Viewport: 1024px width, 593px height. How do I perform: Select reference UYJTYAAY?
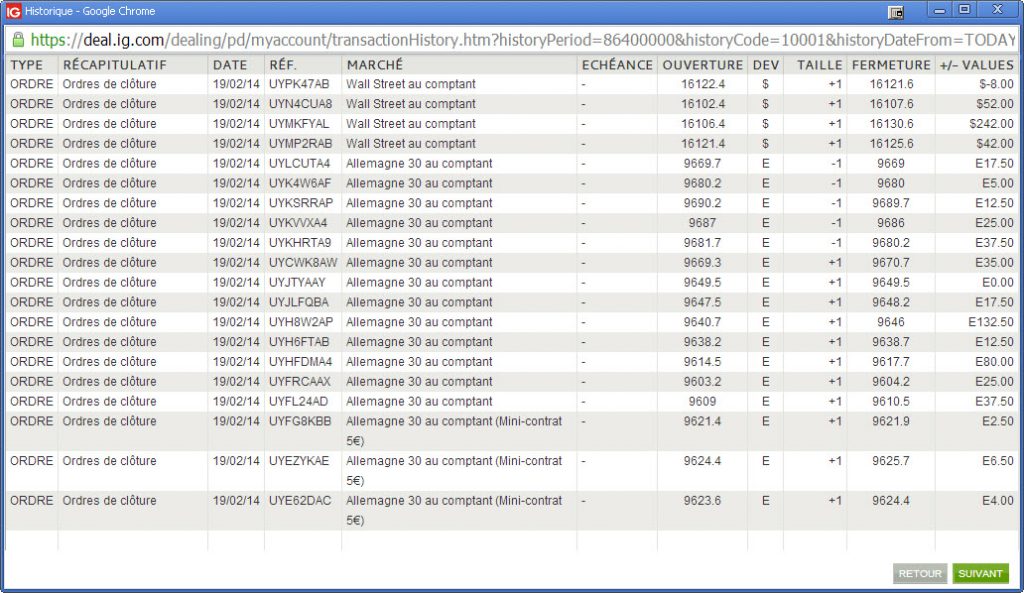[297, 282]
